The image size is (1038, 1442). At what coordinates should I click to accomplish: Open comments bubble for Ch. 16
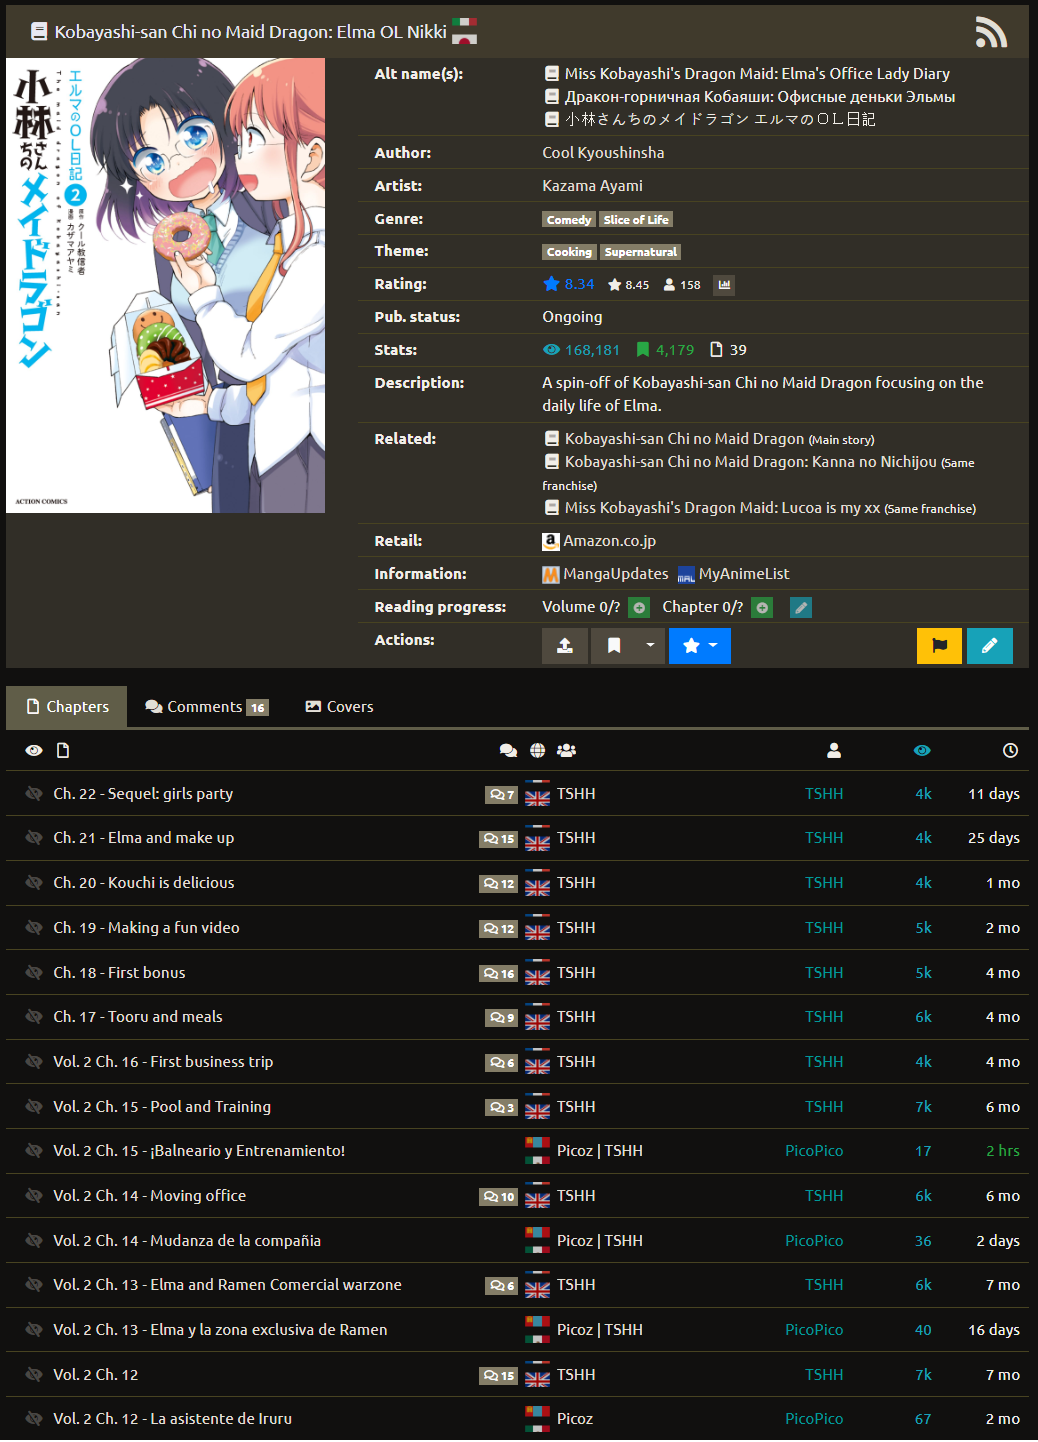click(502, 1063)
